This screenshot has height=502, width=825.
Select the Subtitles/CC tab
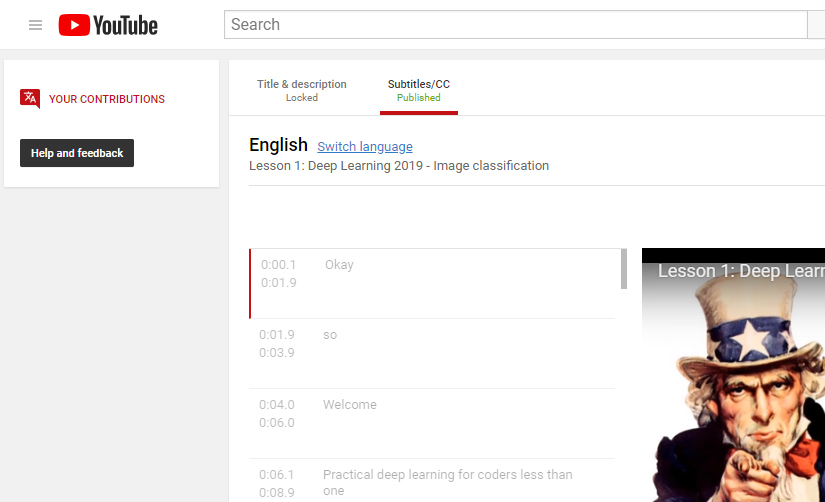(x=419, y=90)
